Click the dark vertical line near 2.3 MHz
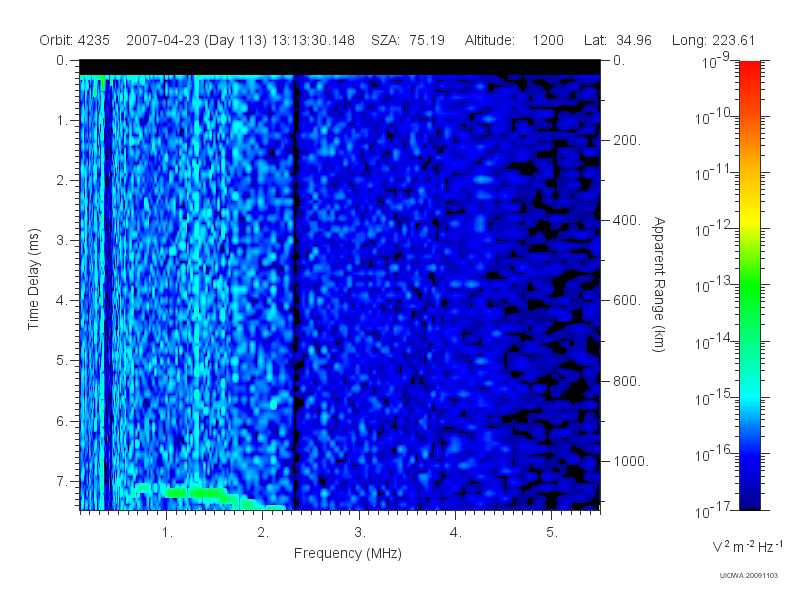 click(x=295, y=292)
